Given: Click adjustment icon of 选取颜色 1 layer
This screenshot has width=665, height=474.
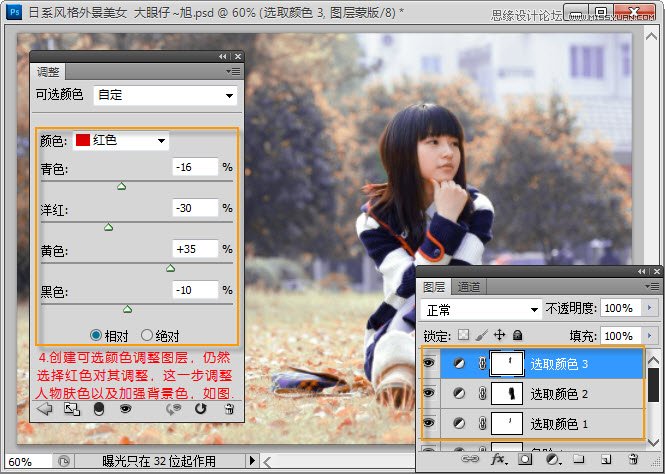Looking at the screenshot, I should point(459,423).
